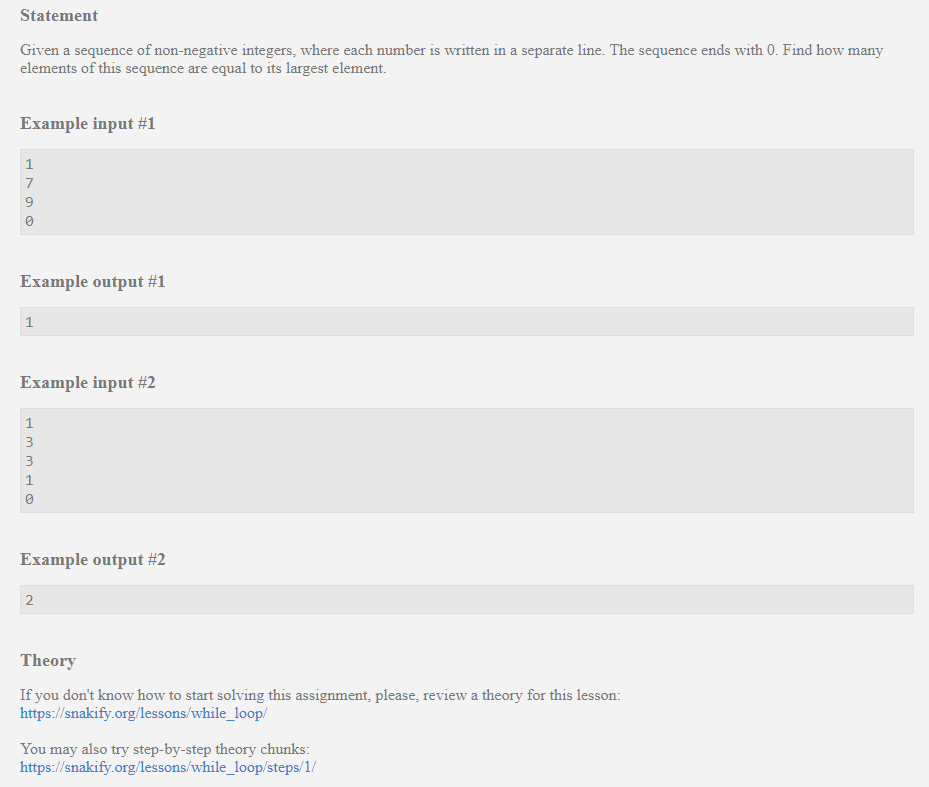Click the Example input #2 heading
The image size is (929, 787).
pyautogui.click(x=88, y=383)
